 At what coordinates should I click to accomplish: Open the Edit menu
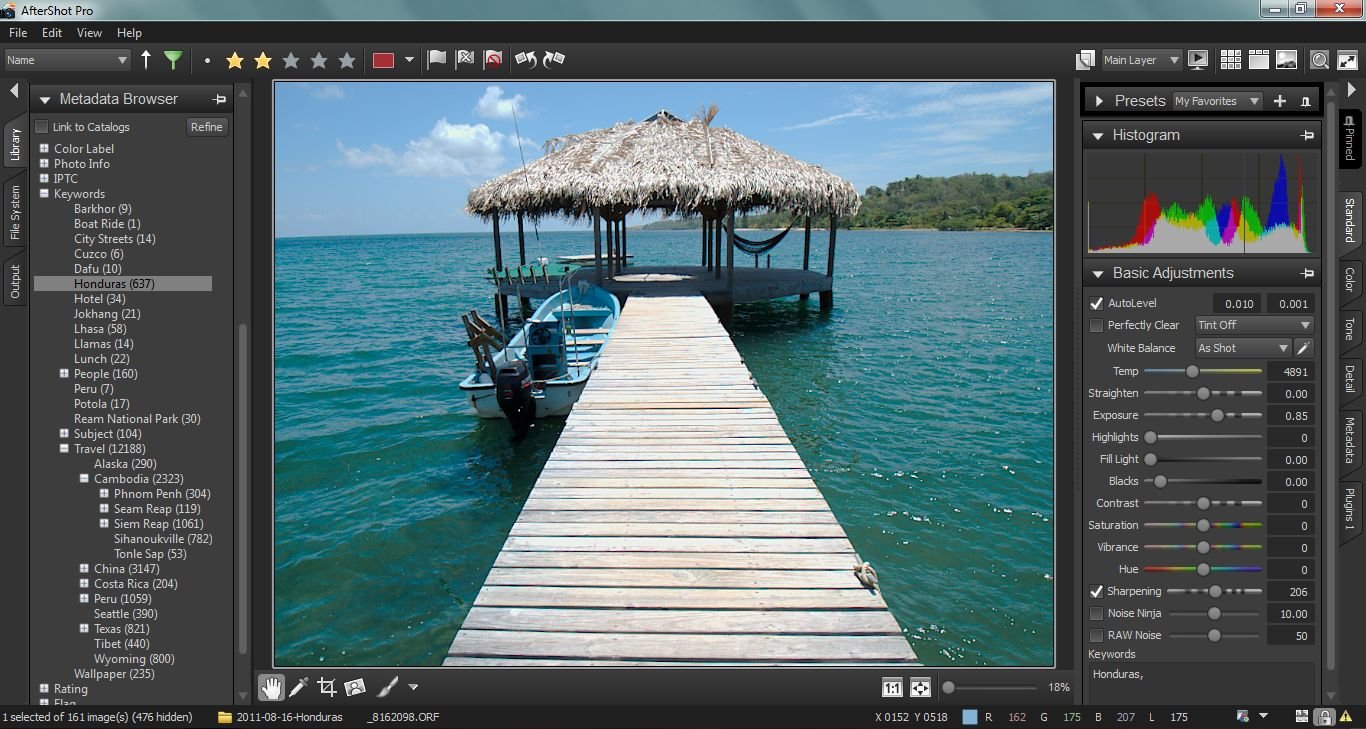point(52,33)
